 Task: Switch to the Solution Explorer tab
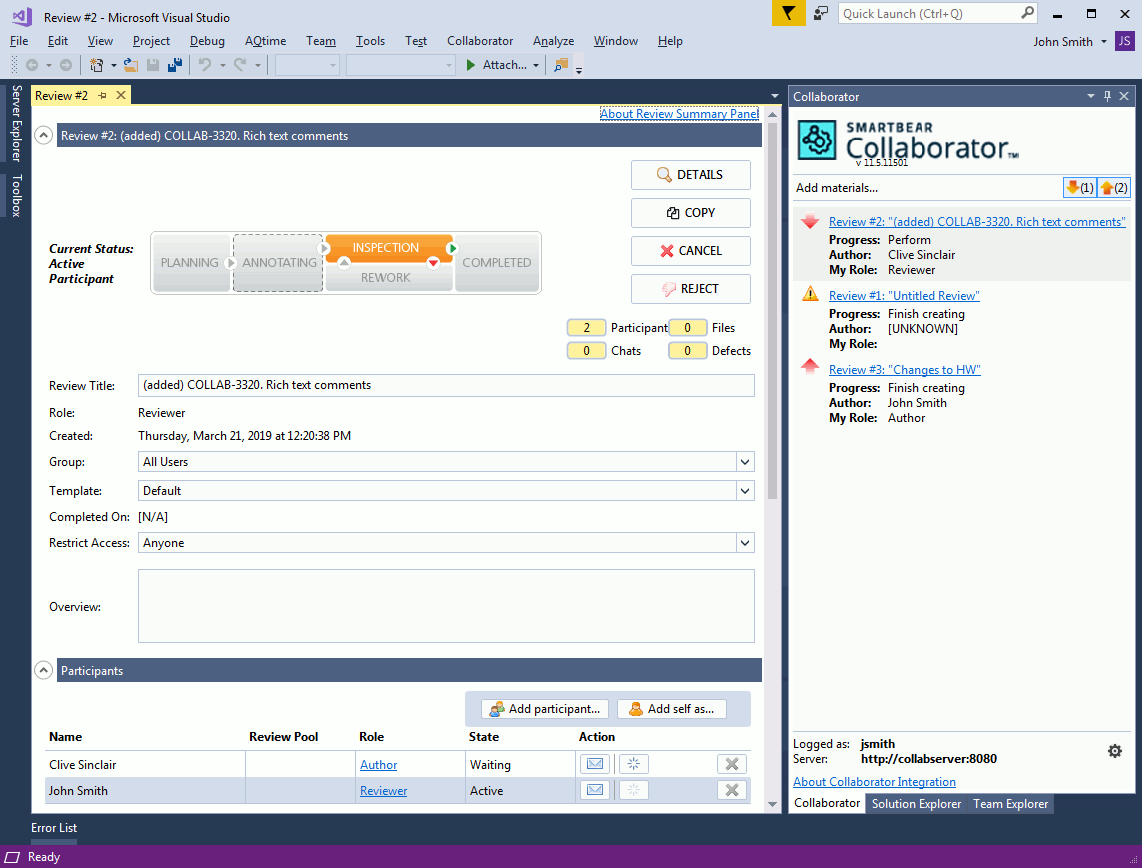916,804
